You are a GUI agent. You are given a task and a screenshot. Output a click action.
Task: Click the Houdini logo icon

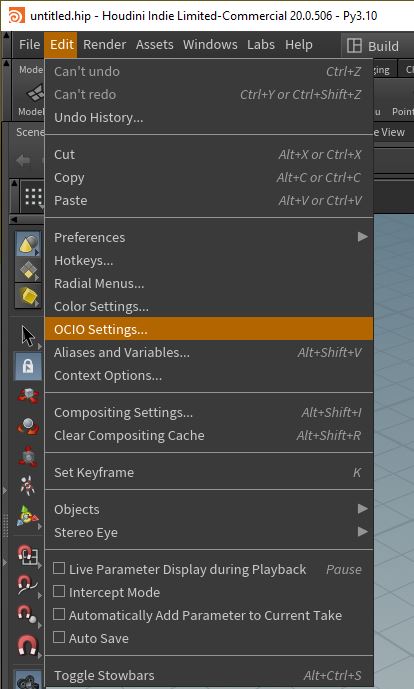click(16, 16)
